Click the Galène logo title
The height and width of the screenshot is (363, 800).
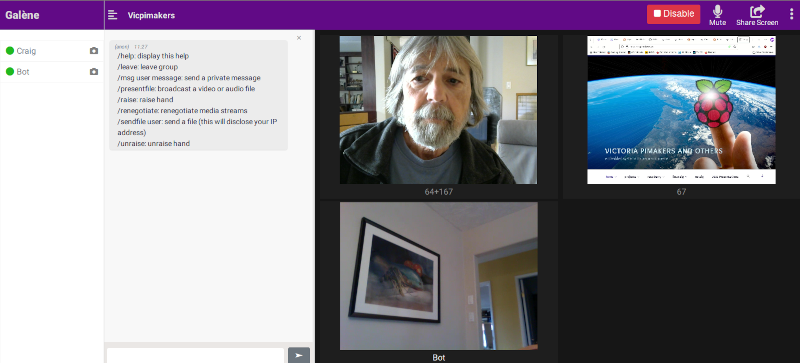[x=22, y=15]
